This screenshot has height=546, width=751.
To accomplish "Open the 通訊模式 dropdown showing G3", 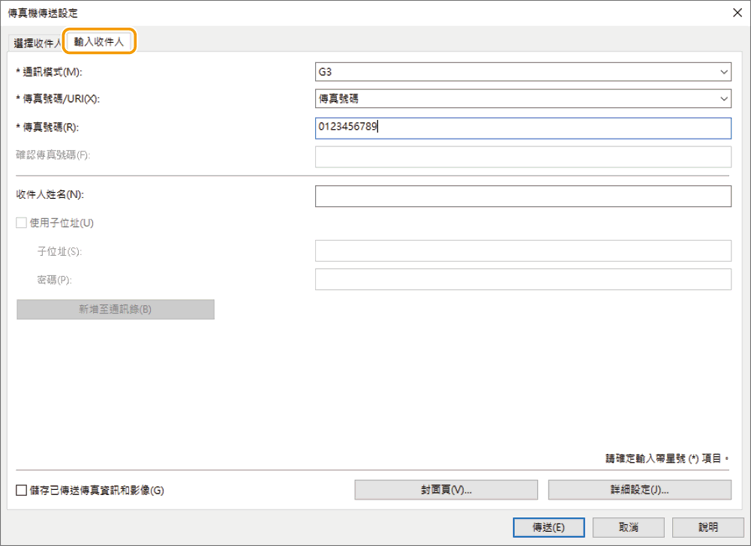I will click(x=523, y=72).
